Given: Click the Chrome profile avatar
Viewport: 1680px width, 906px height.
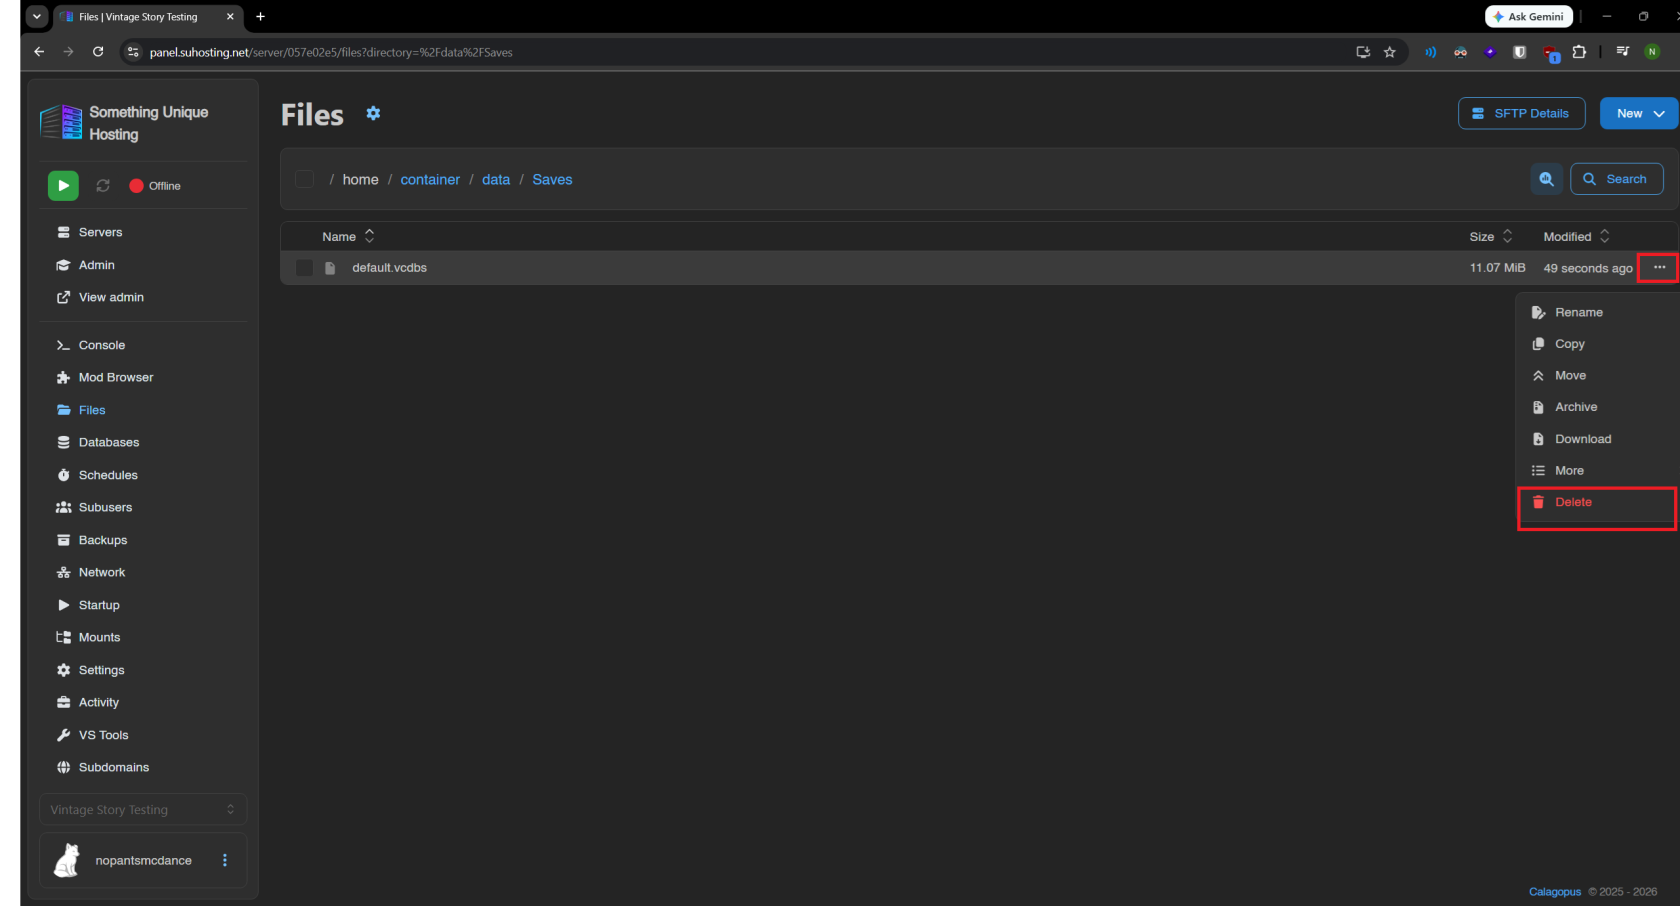Looking at the screenshot, I should 1652,52.
